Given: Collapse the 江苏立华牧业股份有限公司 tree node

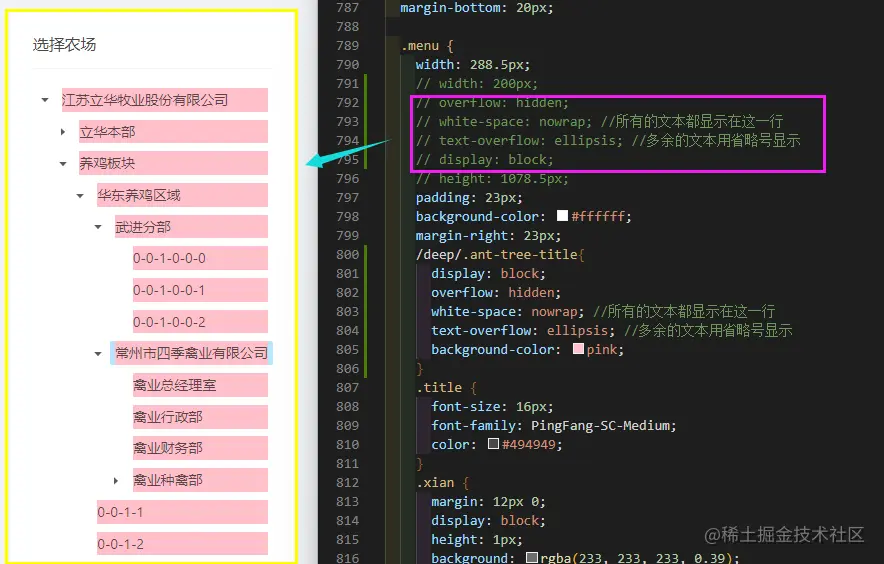Looking at the screenshot, I should pyautogui.click(x=45, y=100).
